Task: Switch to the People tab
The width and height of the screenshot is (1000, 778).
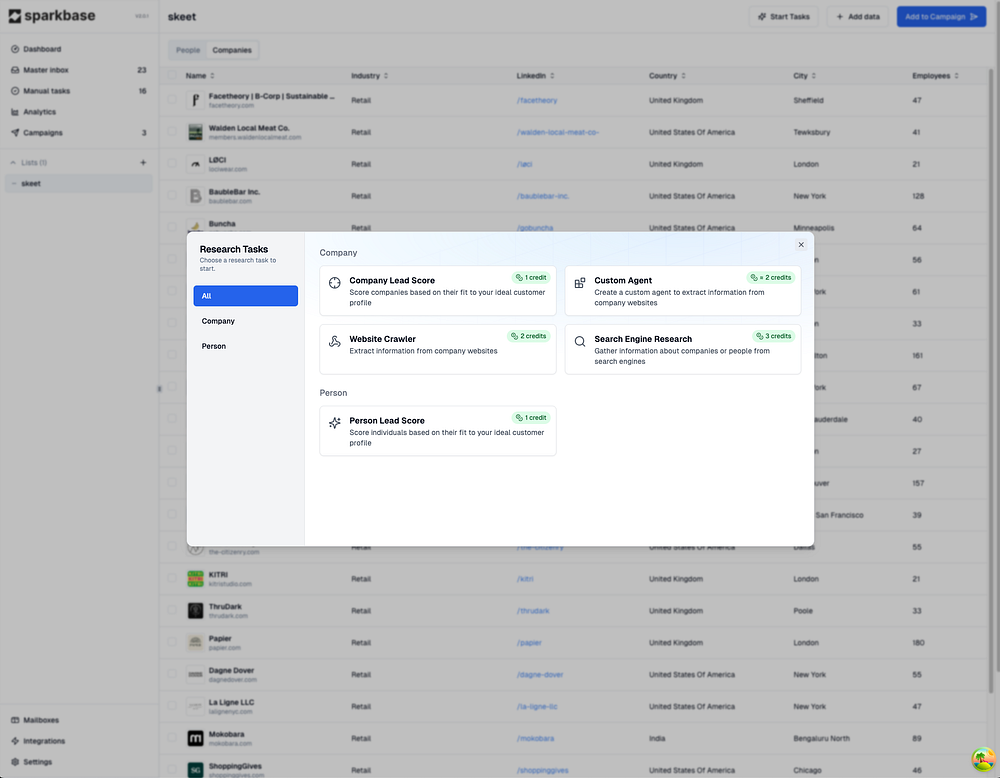Action: [188, 50]
